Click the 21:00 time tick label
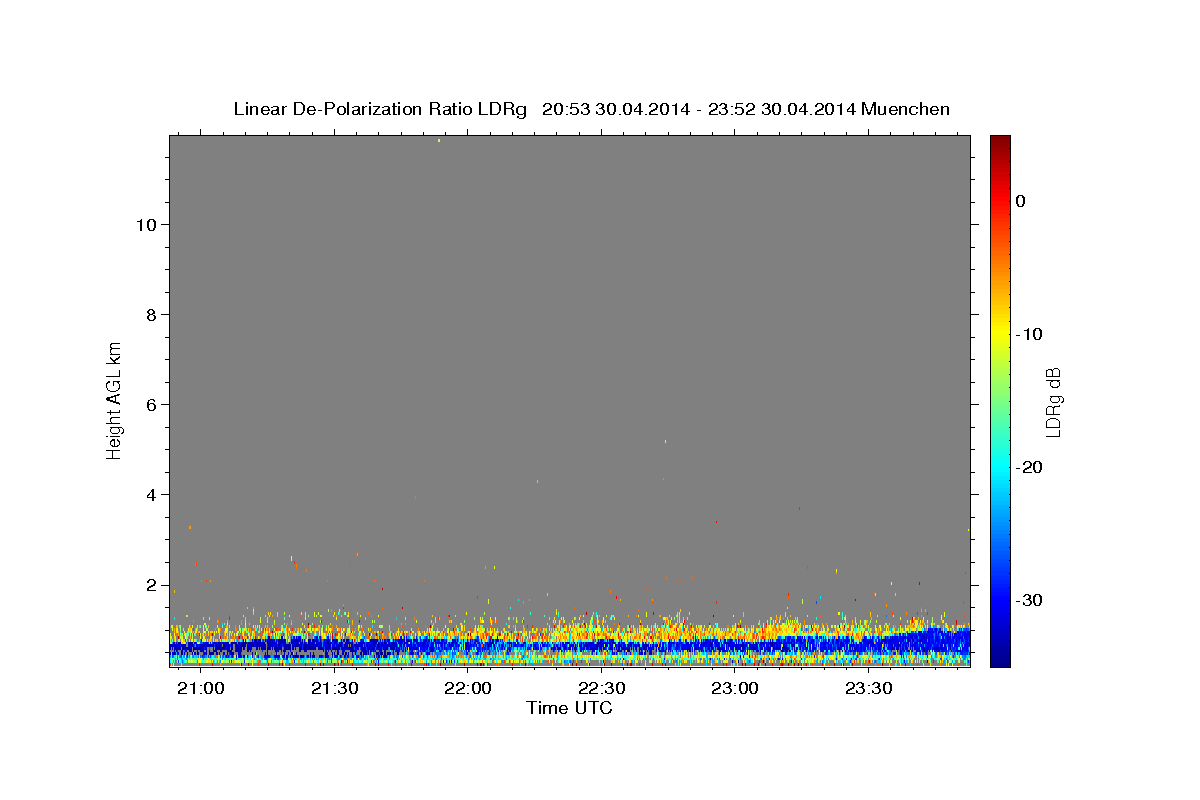The width and height of the screenshot is (1200, 800). click(201, 689)
